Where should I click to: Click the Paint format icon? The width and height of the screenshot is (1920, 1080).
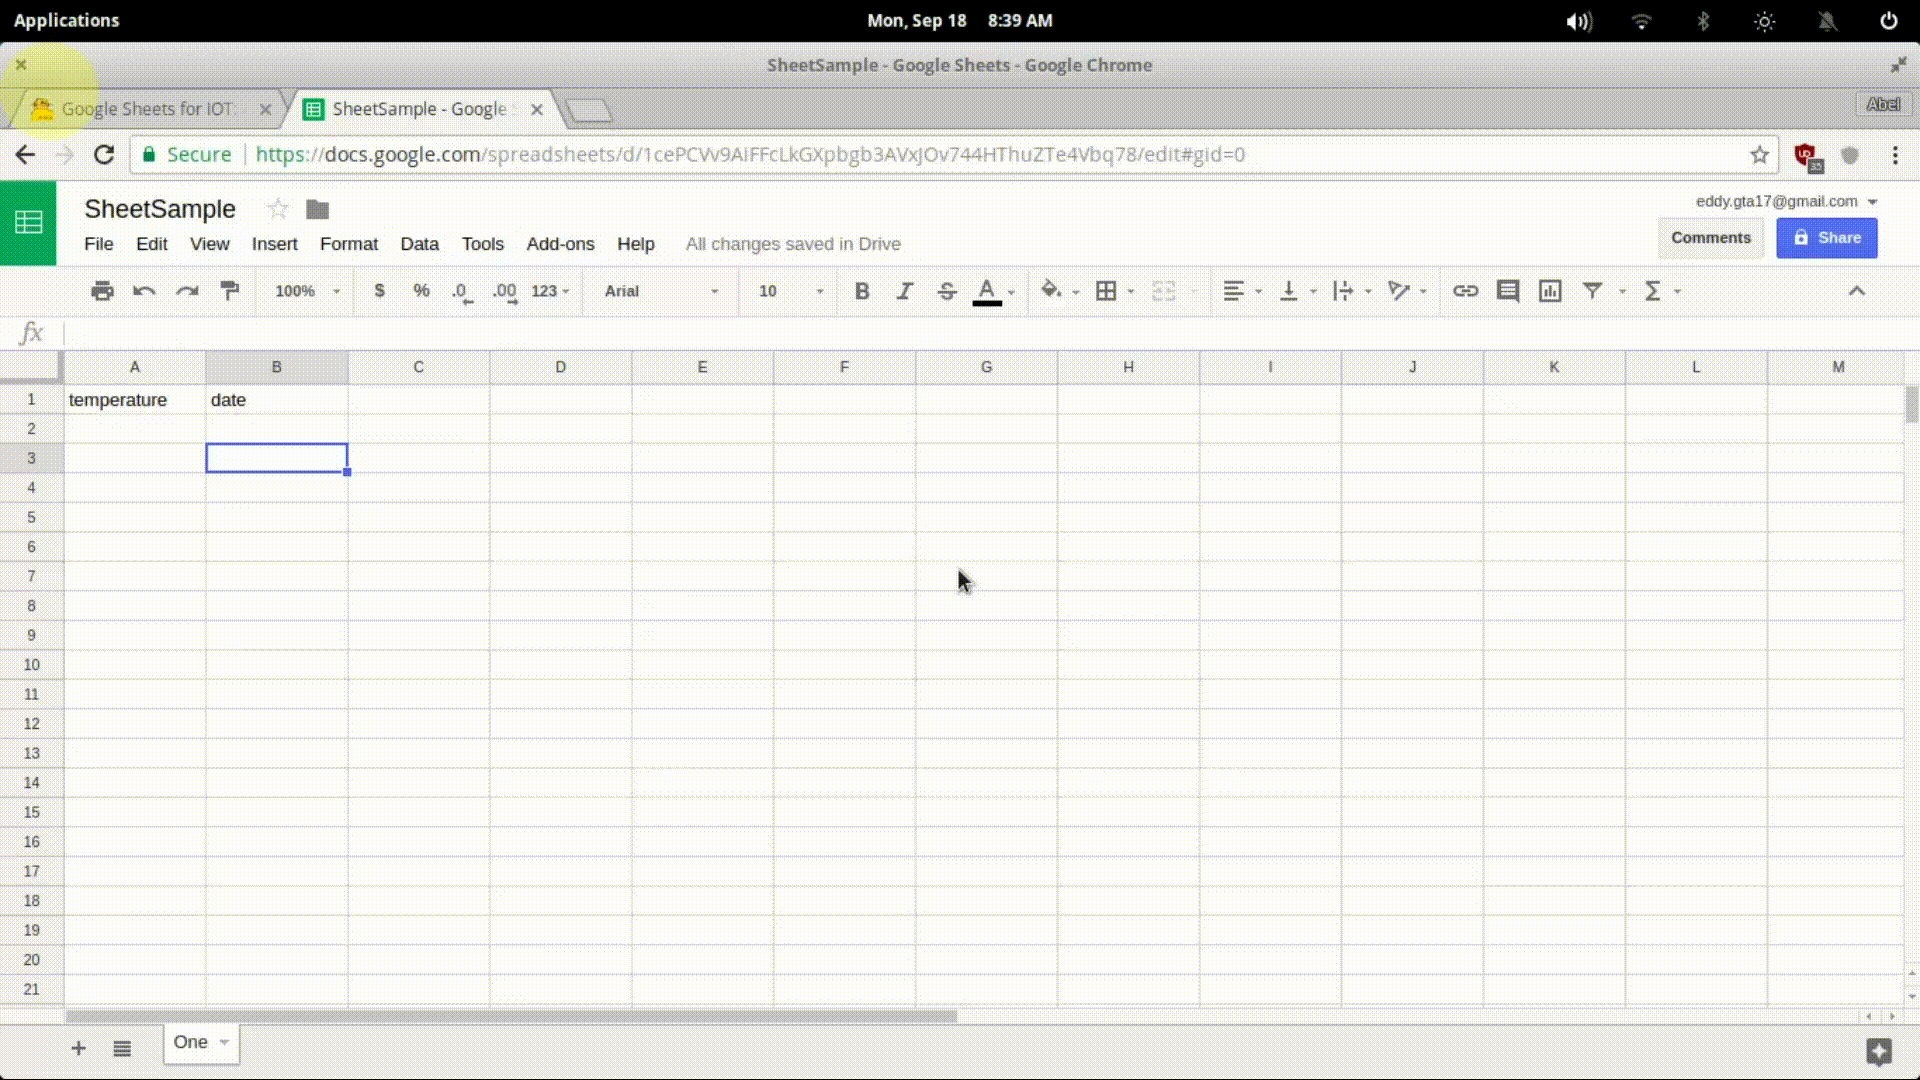point(230,291)
